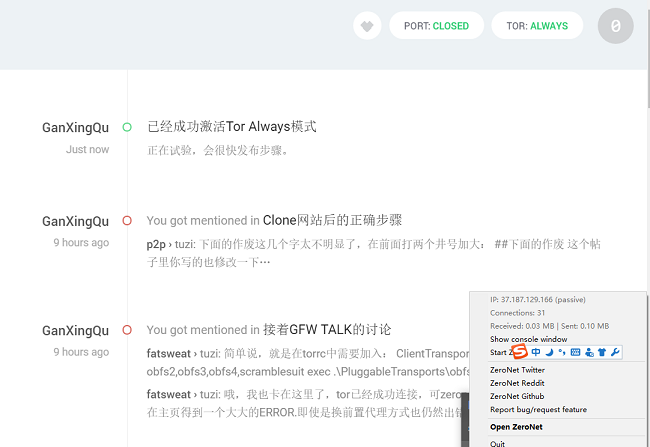Click the heart donate icon button
This screenshot has width=650, height=447.
pos(367,26)
